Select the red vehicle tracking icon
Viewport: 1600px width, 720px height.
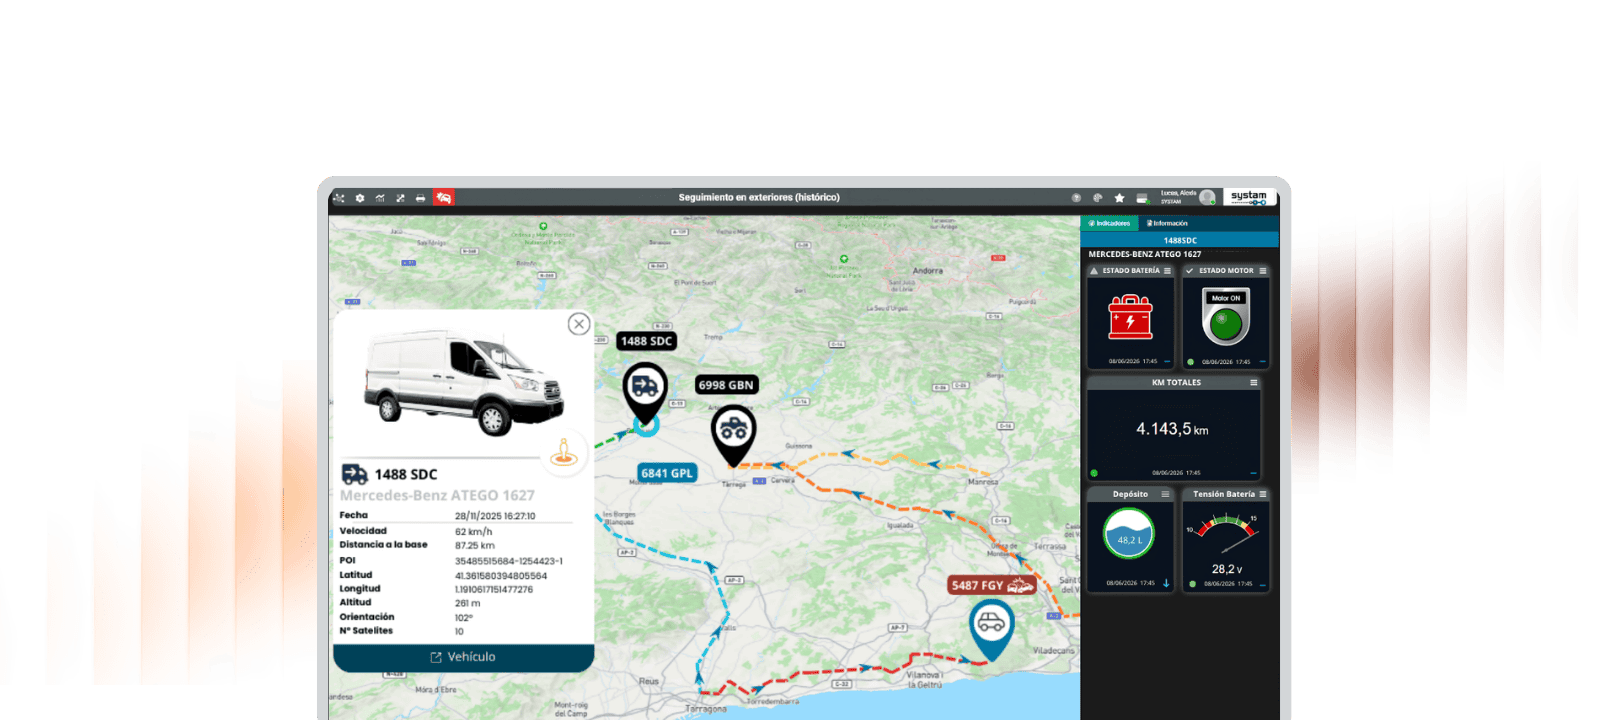pos(444,198)
